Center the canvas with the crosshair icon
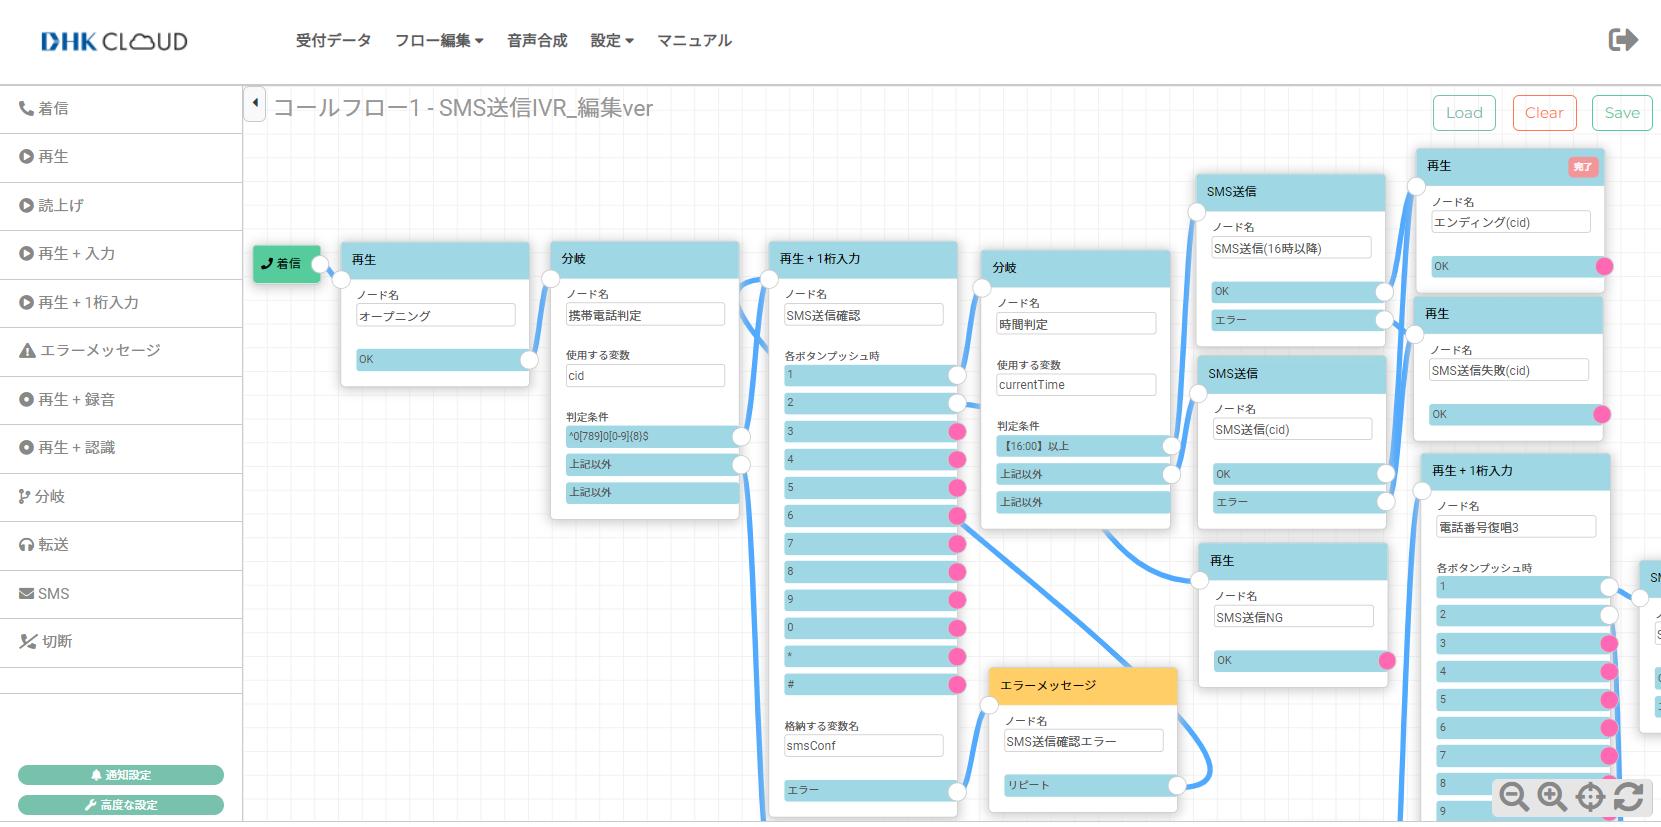The width and height of the screenshot is (1661, 827). 1590,797
